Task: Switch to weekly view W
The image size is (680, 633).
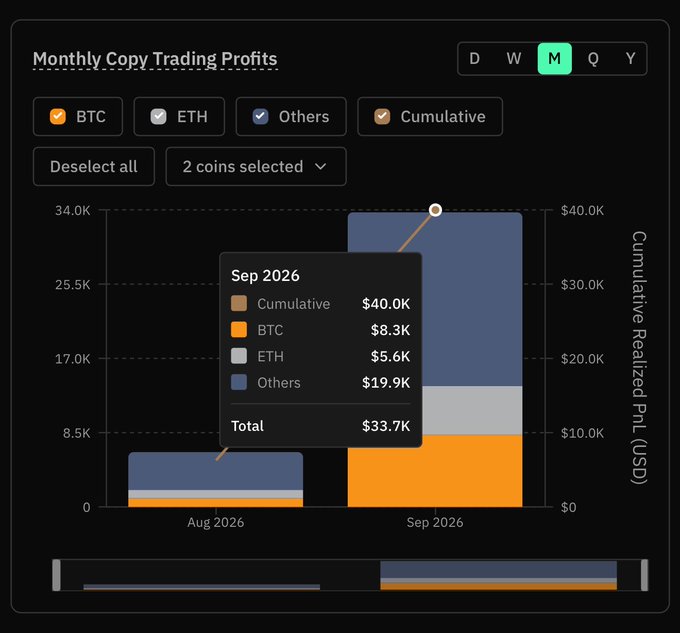Action: tap(514, 59)
